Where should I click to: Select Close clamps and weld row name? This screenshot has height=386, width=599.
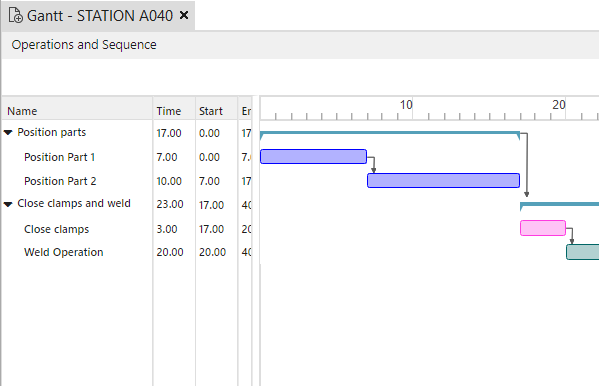pyautogui.click(x=74, y=203)
